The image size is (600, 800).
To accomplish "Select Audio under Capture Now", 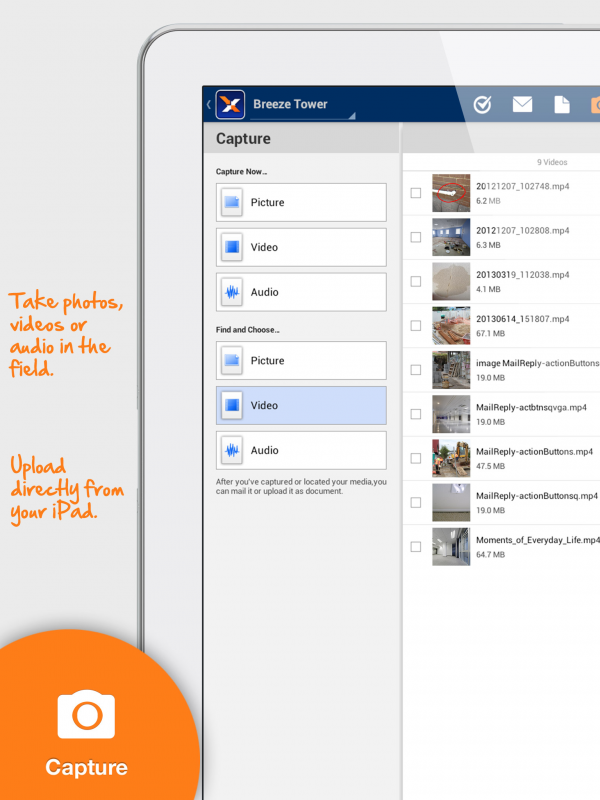I will [301, 292].
